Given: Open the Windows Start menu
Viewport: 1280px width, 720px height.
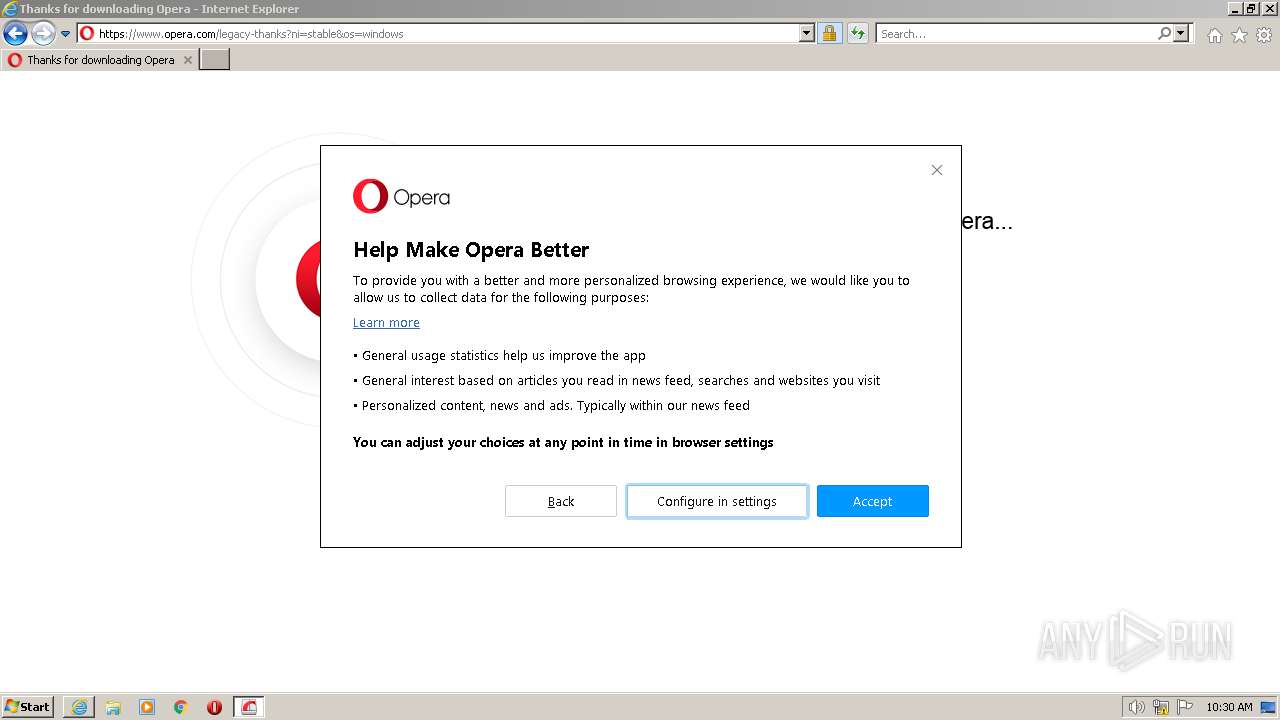Looking at the screenshot, I should (x=28, y=707).
